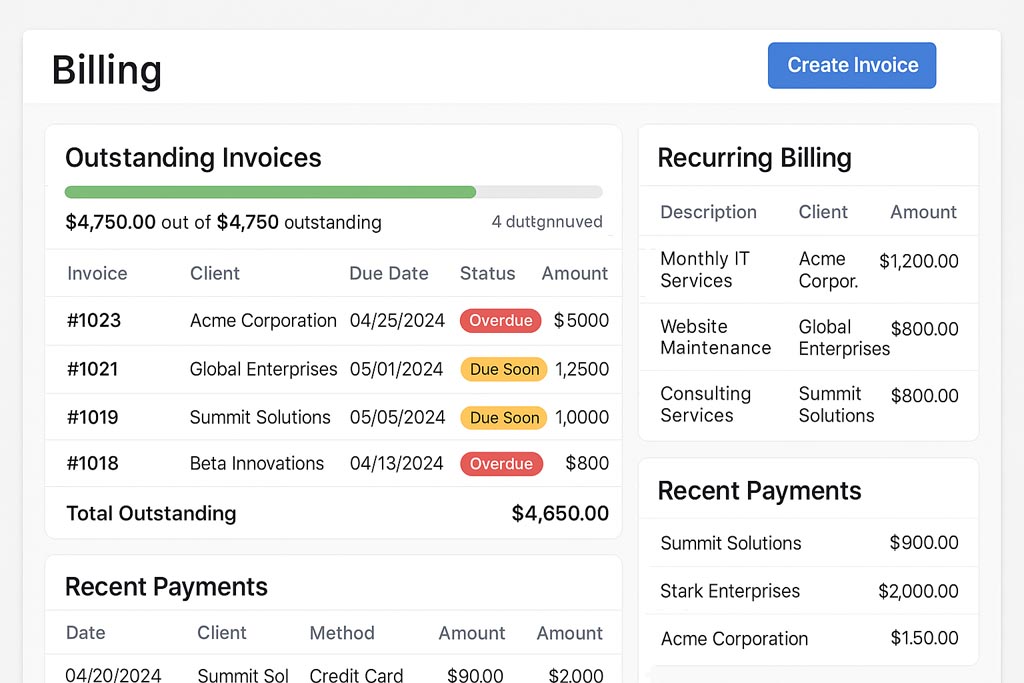Screen dimensions: 1024x683
Task: Click the Create Invoice button
Action: point(852,65)
